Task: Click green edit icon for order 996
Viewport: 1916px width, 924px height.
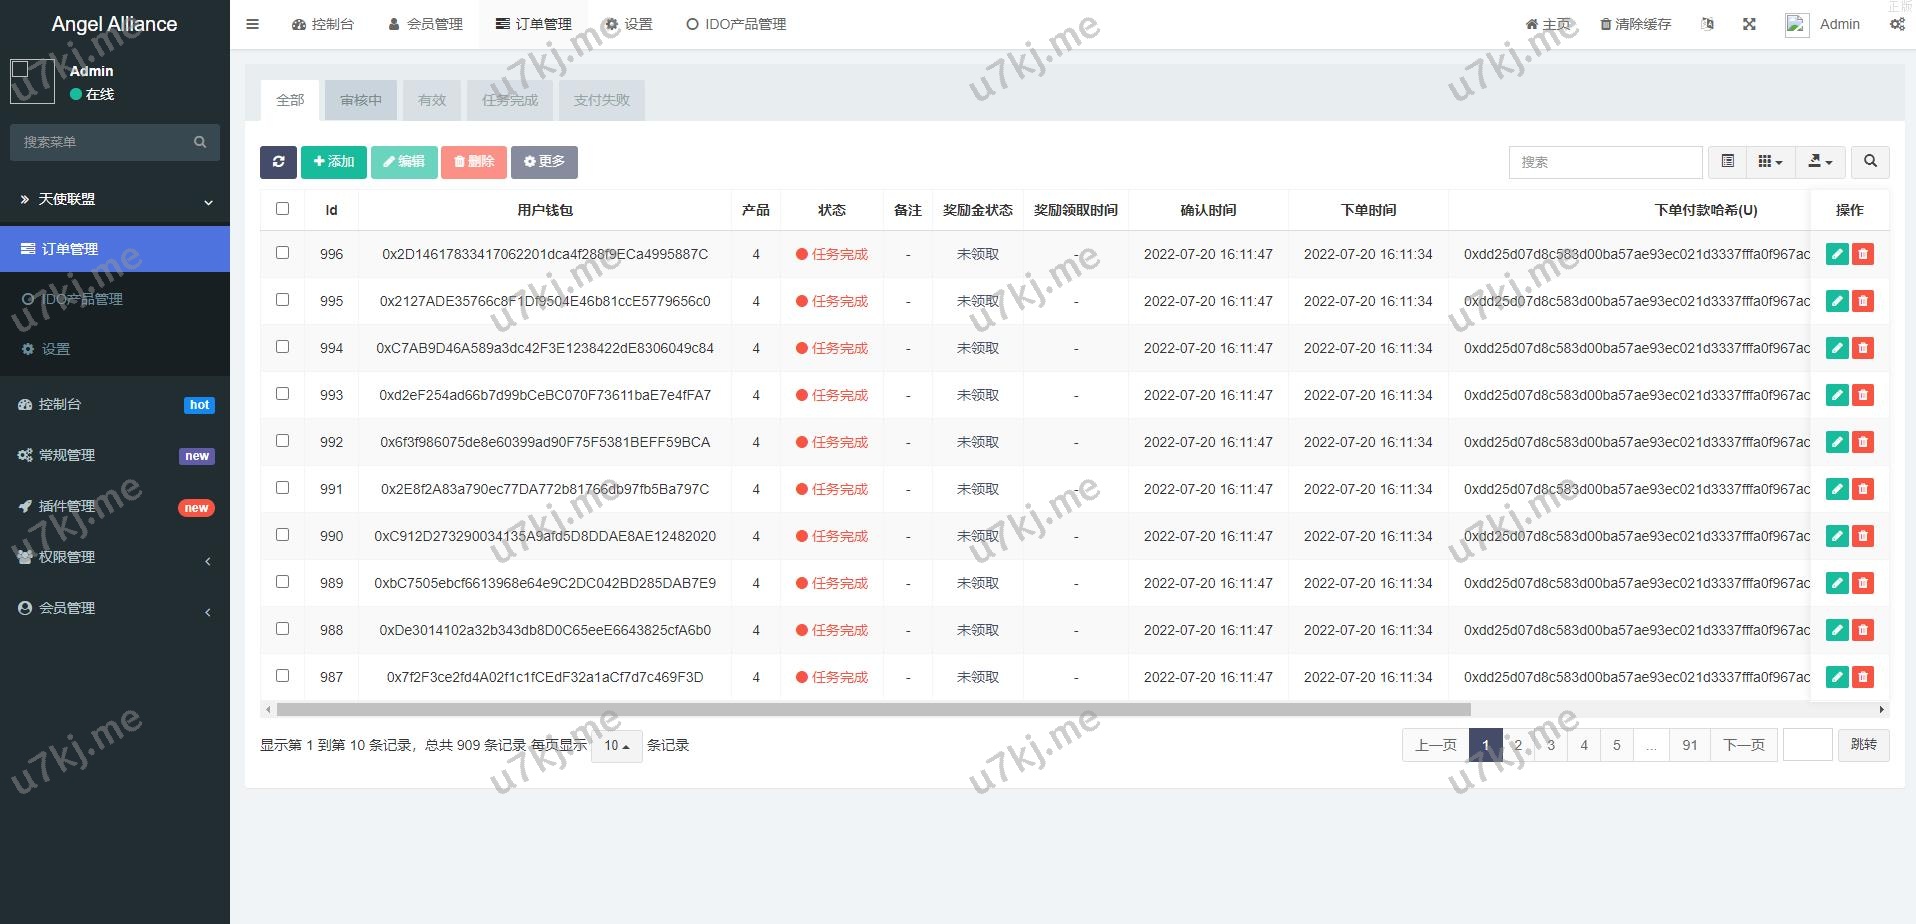Action: (1836, 254)
